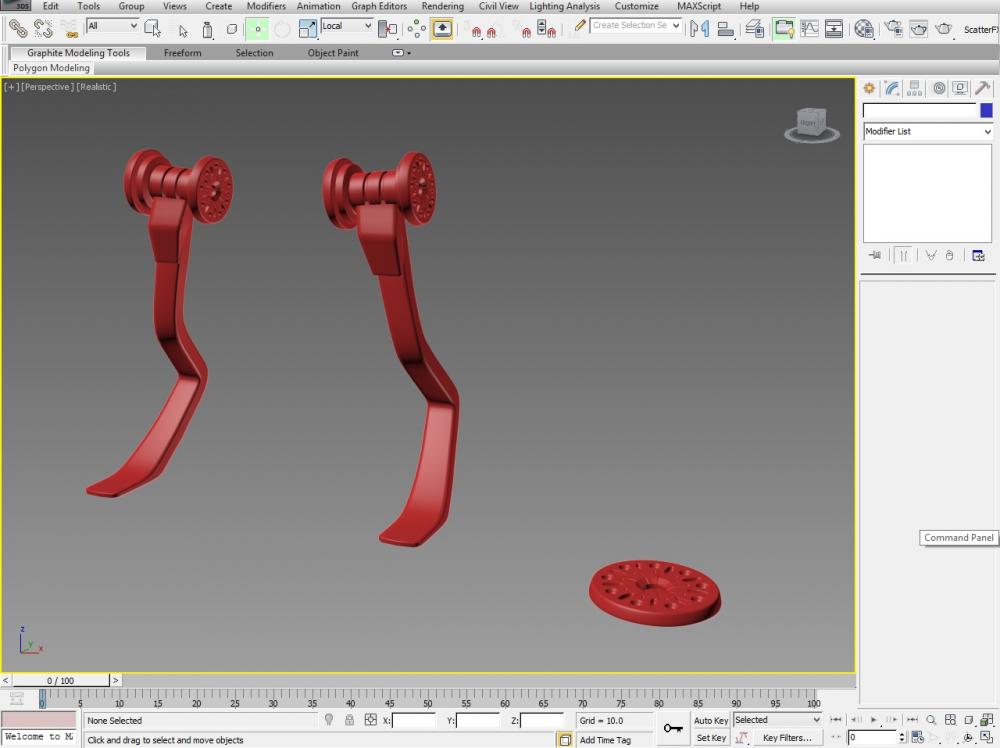
Task: Open Render Setup teapot icon
Action: (893, 29)
